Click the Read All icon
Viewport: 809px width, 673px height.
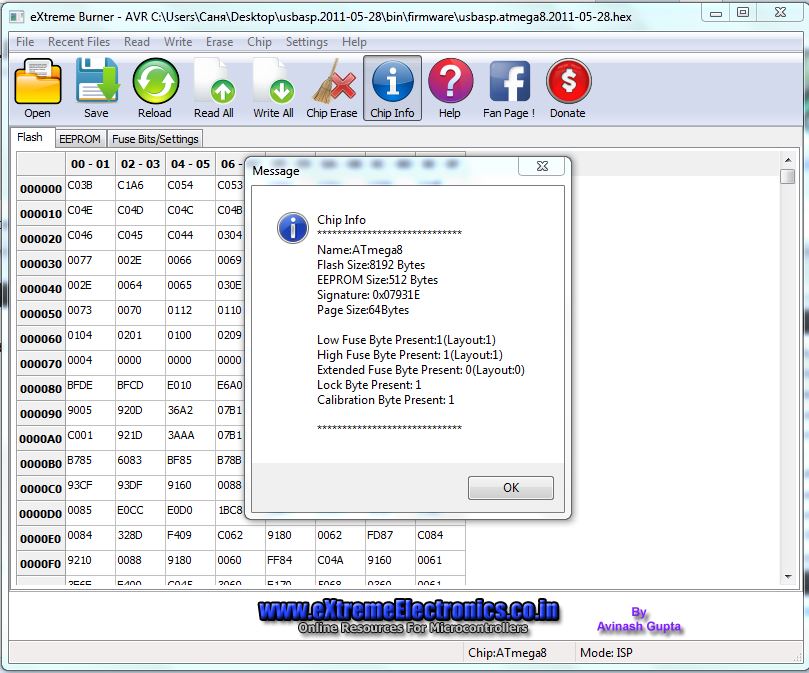[x=214, y=88]
